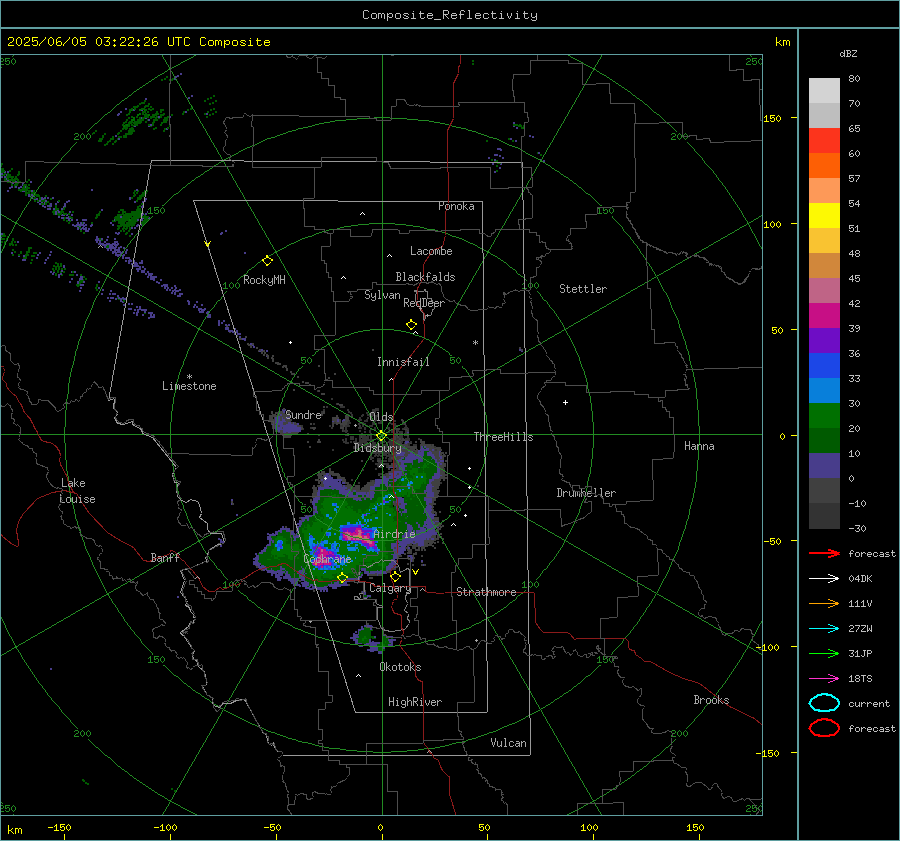900x841 pixels.
Task: Click the Calgary city label
Action: click(x=390, y=588)
